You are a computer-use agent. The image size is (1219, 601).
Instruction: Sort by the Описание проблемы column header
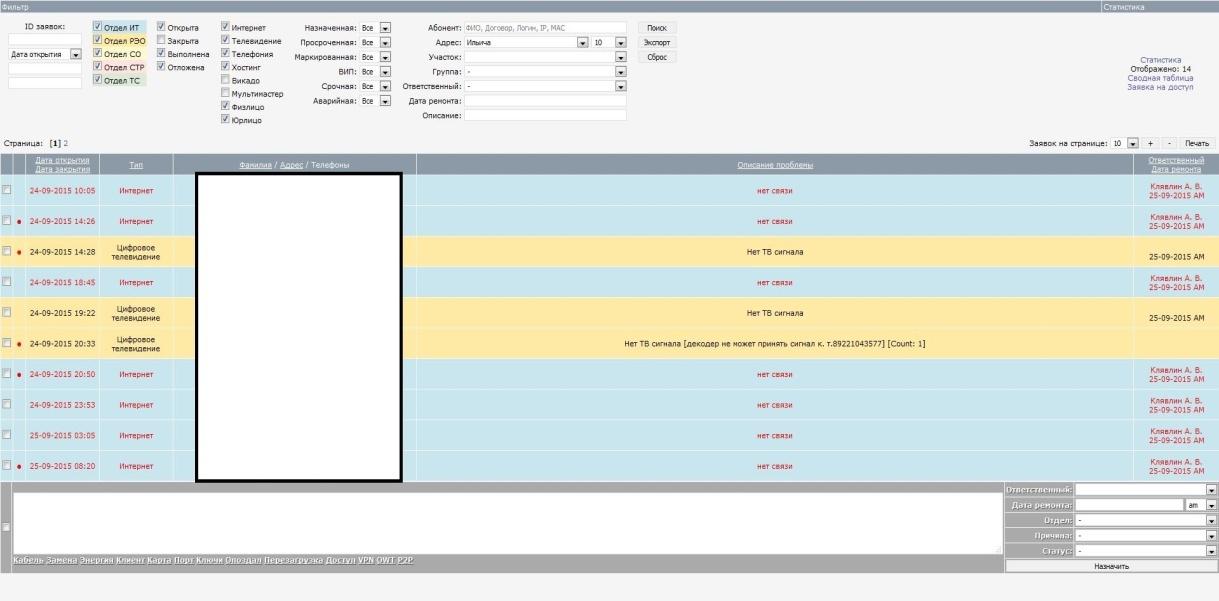pyautogui.click(x=775, y=165)
